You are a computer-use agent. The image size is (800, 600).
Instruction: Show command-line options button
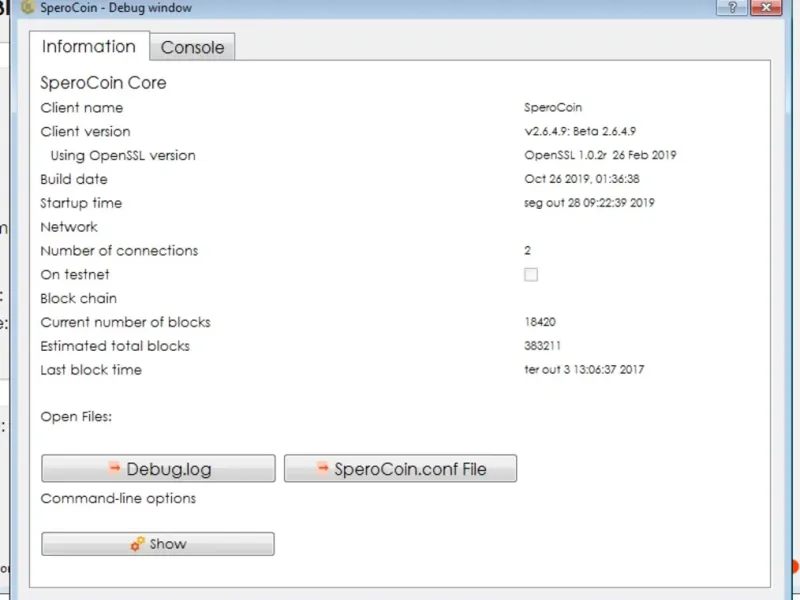158,544
